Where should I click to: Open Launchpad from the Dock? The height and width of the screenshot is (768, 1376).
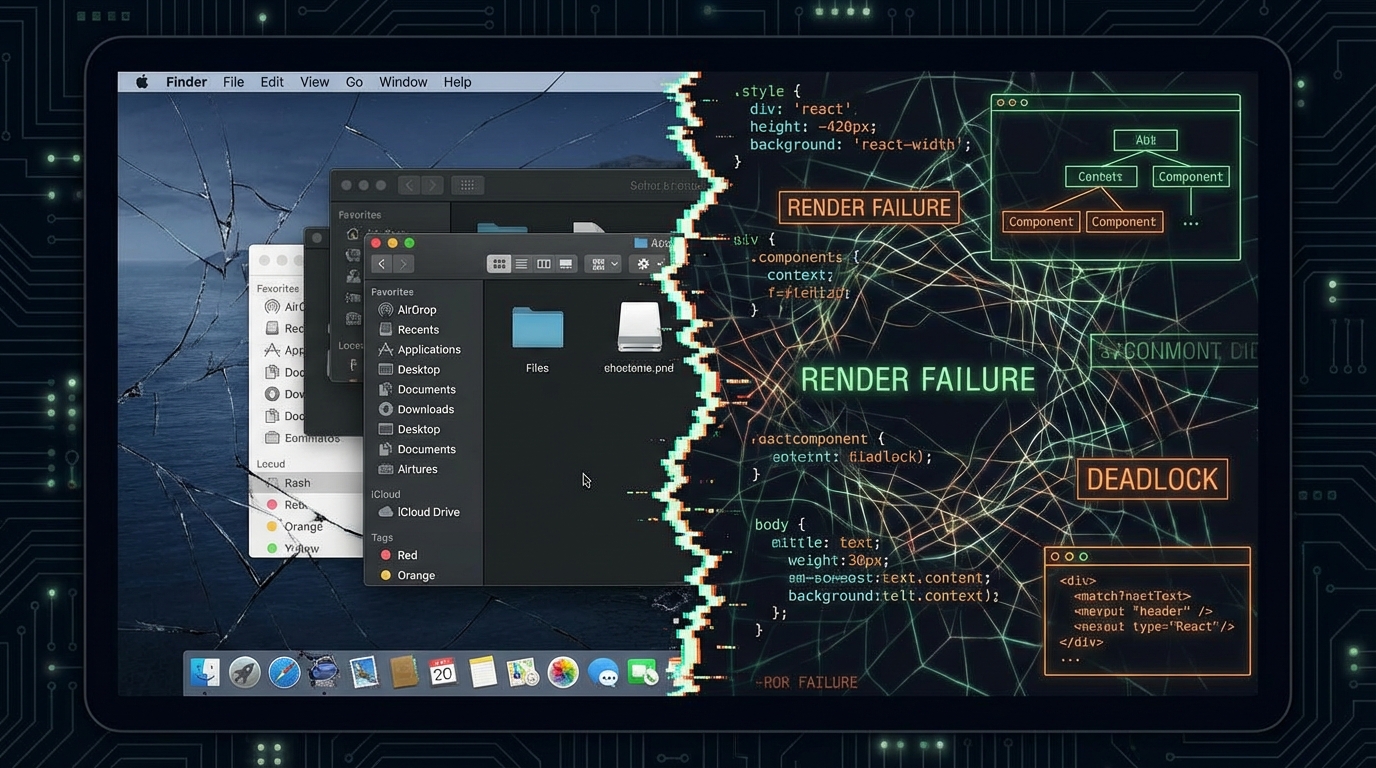[245, 672]
